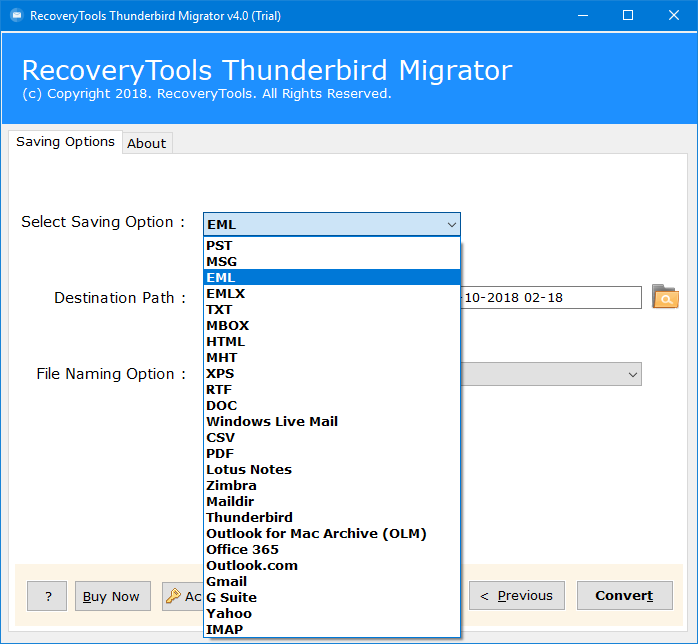Pick Outlook.com saving option

click(332, 566)
